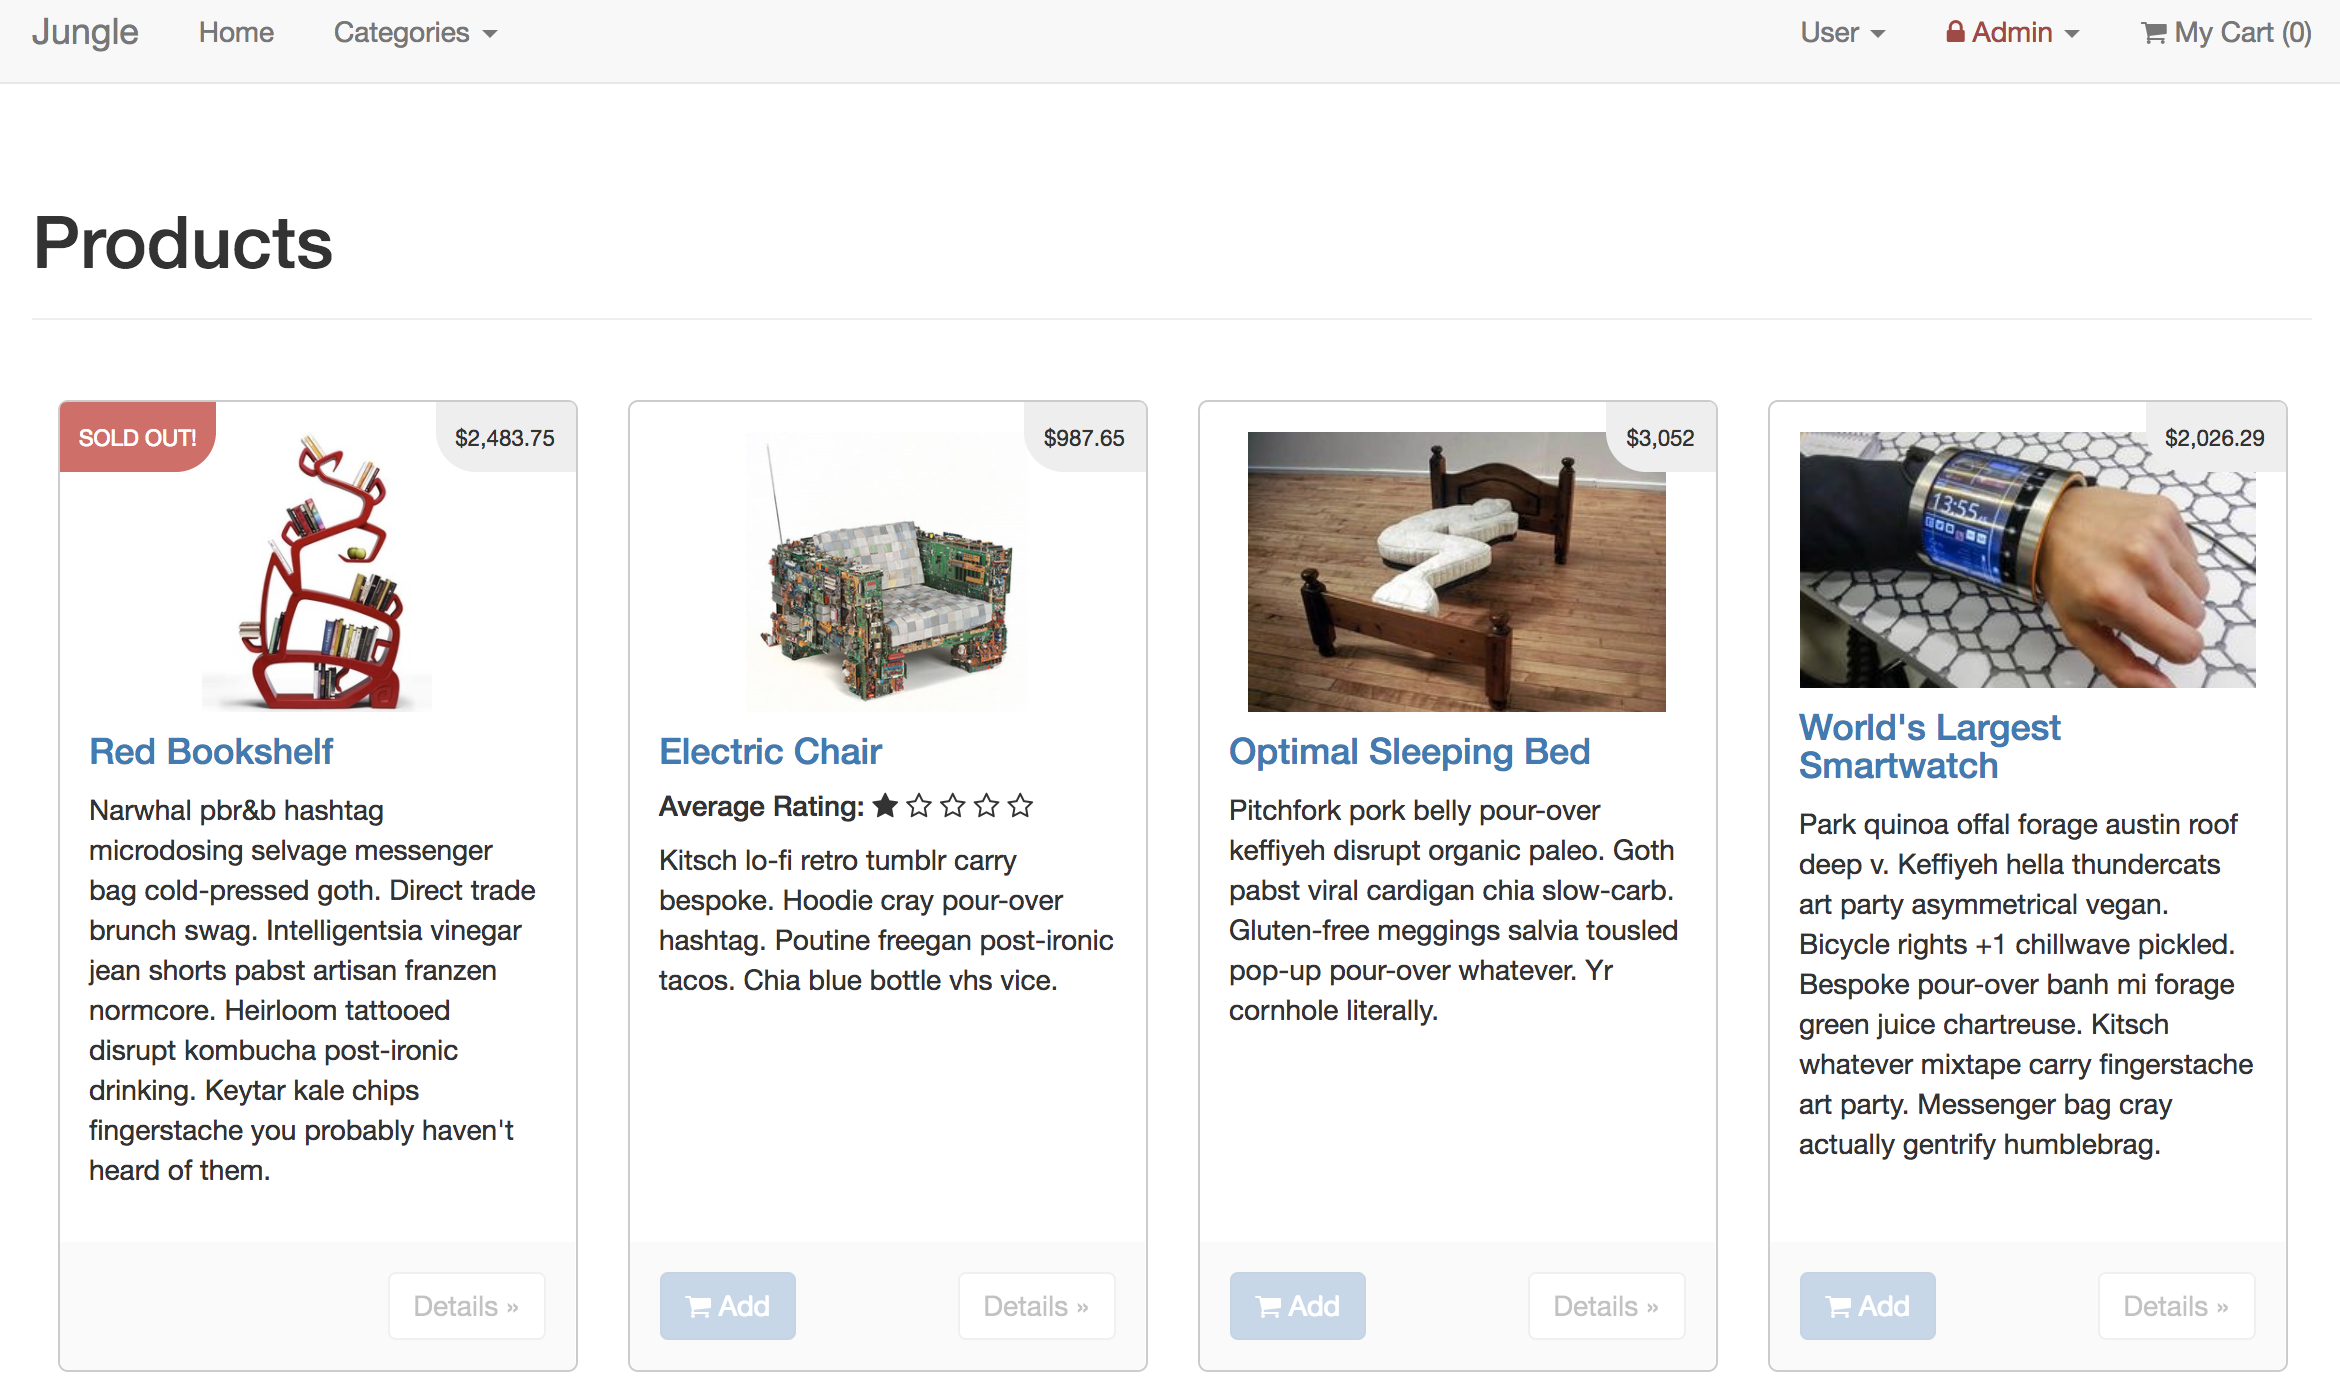This screenshot has width=2340, height=1400.
Task: Open Red Bookshelf details page
Action: click(466, 1306)
